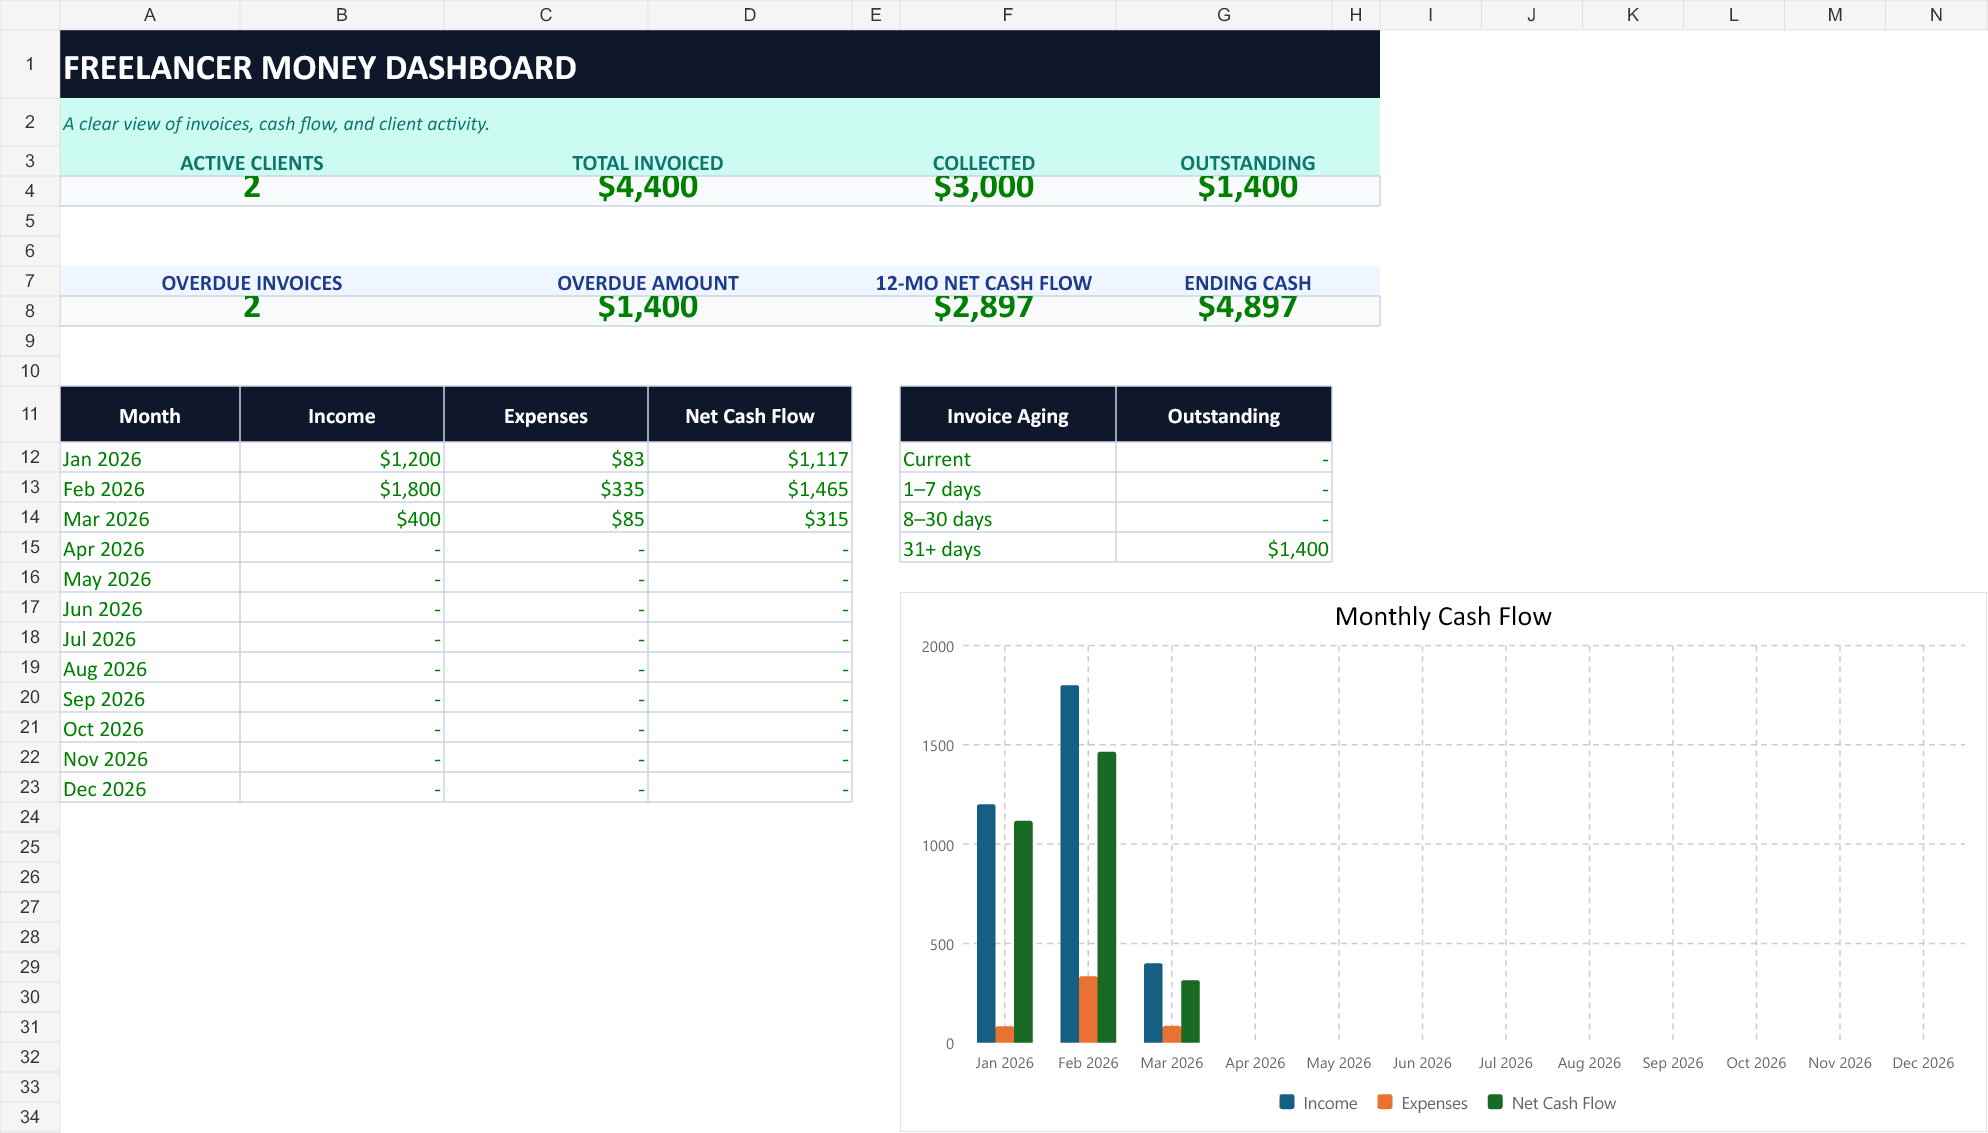This screenshot has height=1133, width=1988.
Task: Select row 1 header
Action: 30,64
